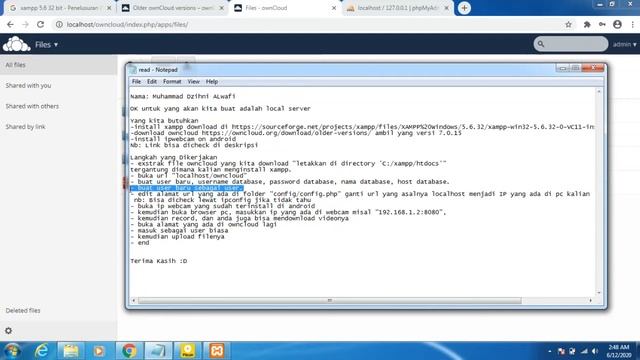This screenshot has height=360, width=640.
Task: View site information icon in address bar
Action: [59, 24]
